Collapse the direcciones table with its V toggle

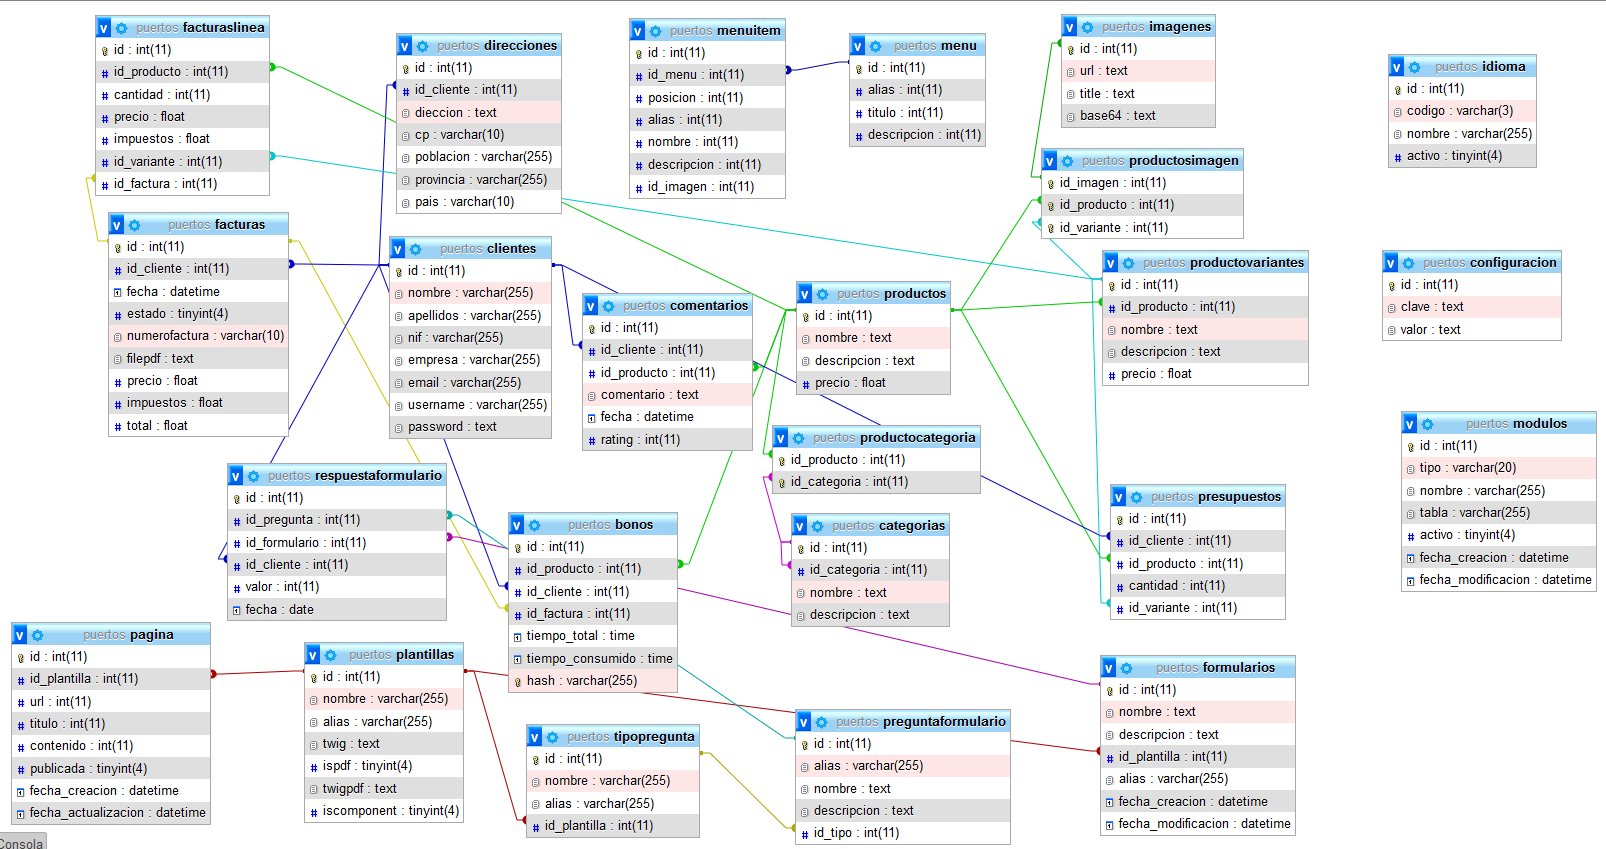coord(404,46)
